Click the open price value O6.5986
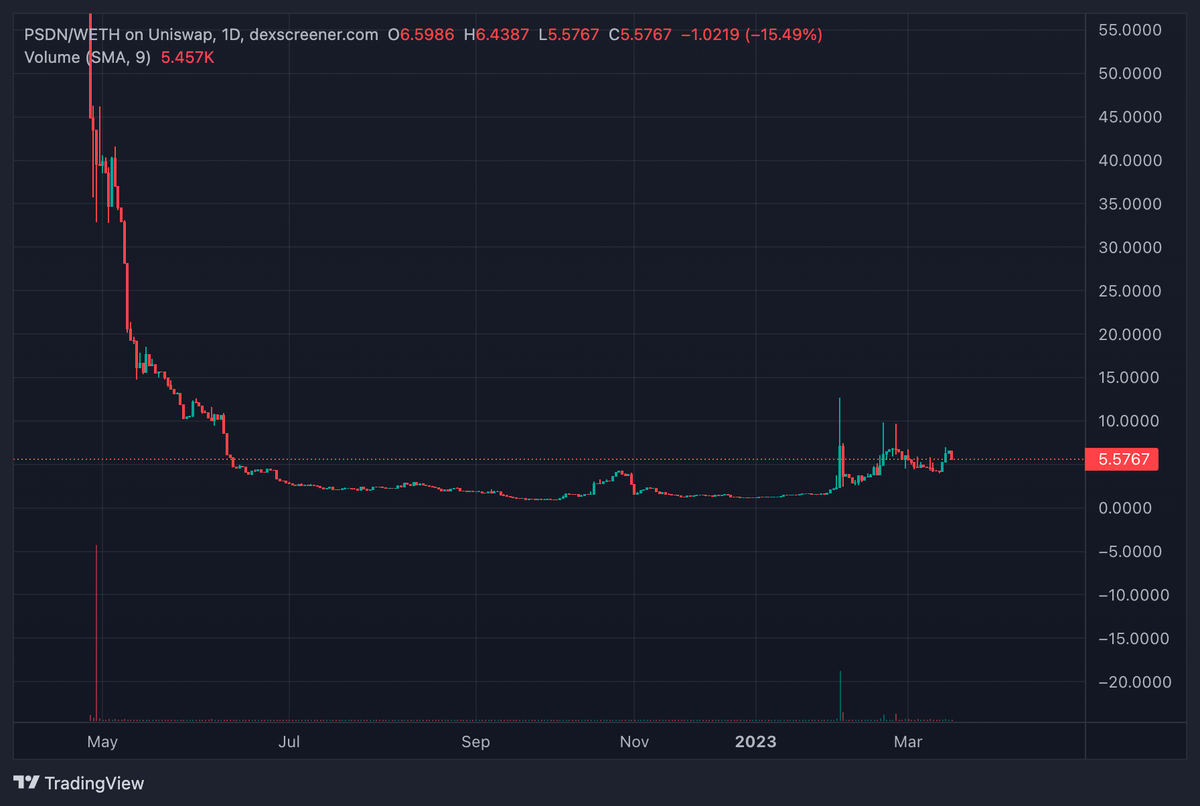This screenshot has height=806, width=1200. (427, 35)
